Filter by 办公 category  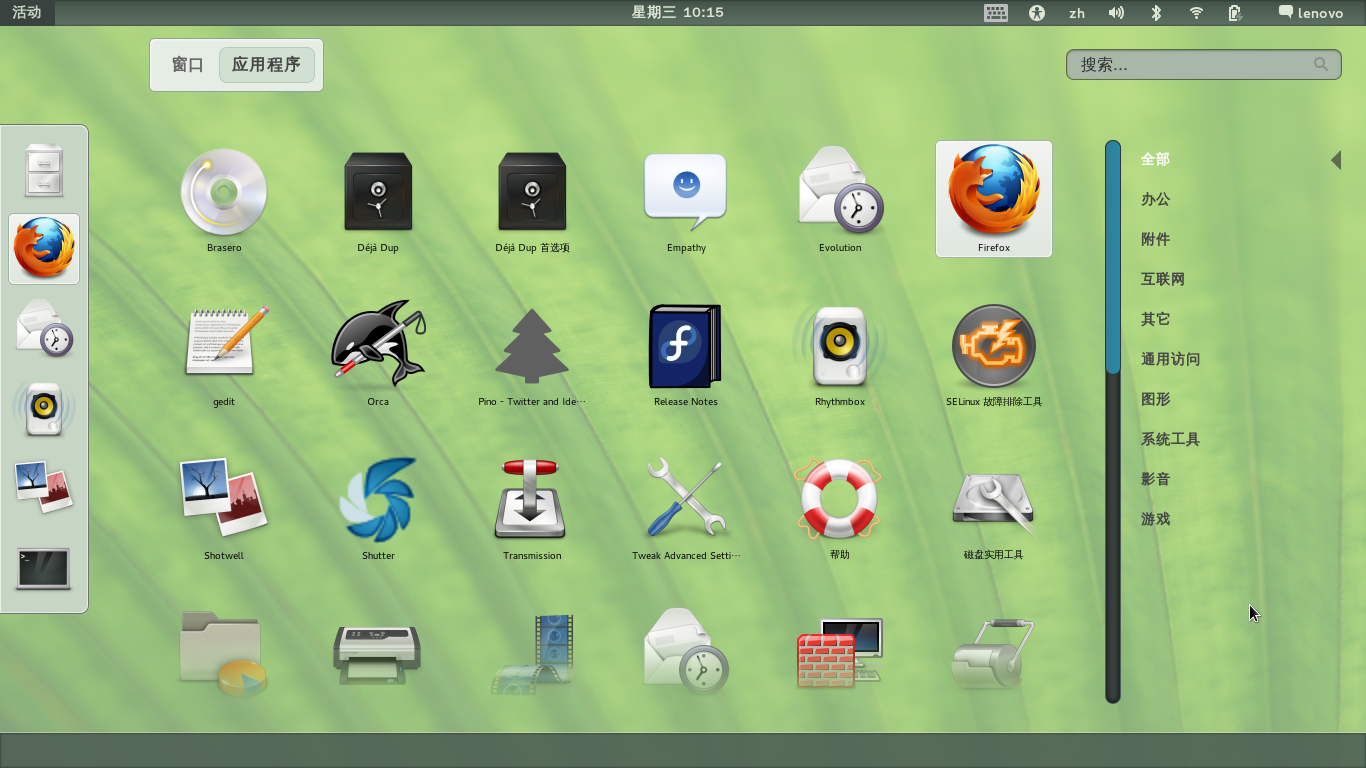(1155, 199)
